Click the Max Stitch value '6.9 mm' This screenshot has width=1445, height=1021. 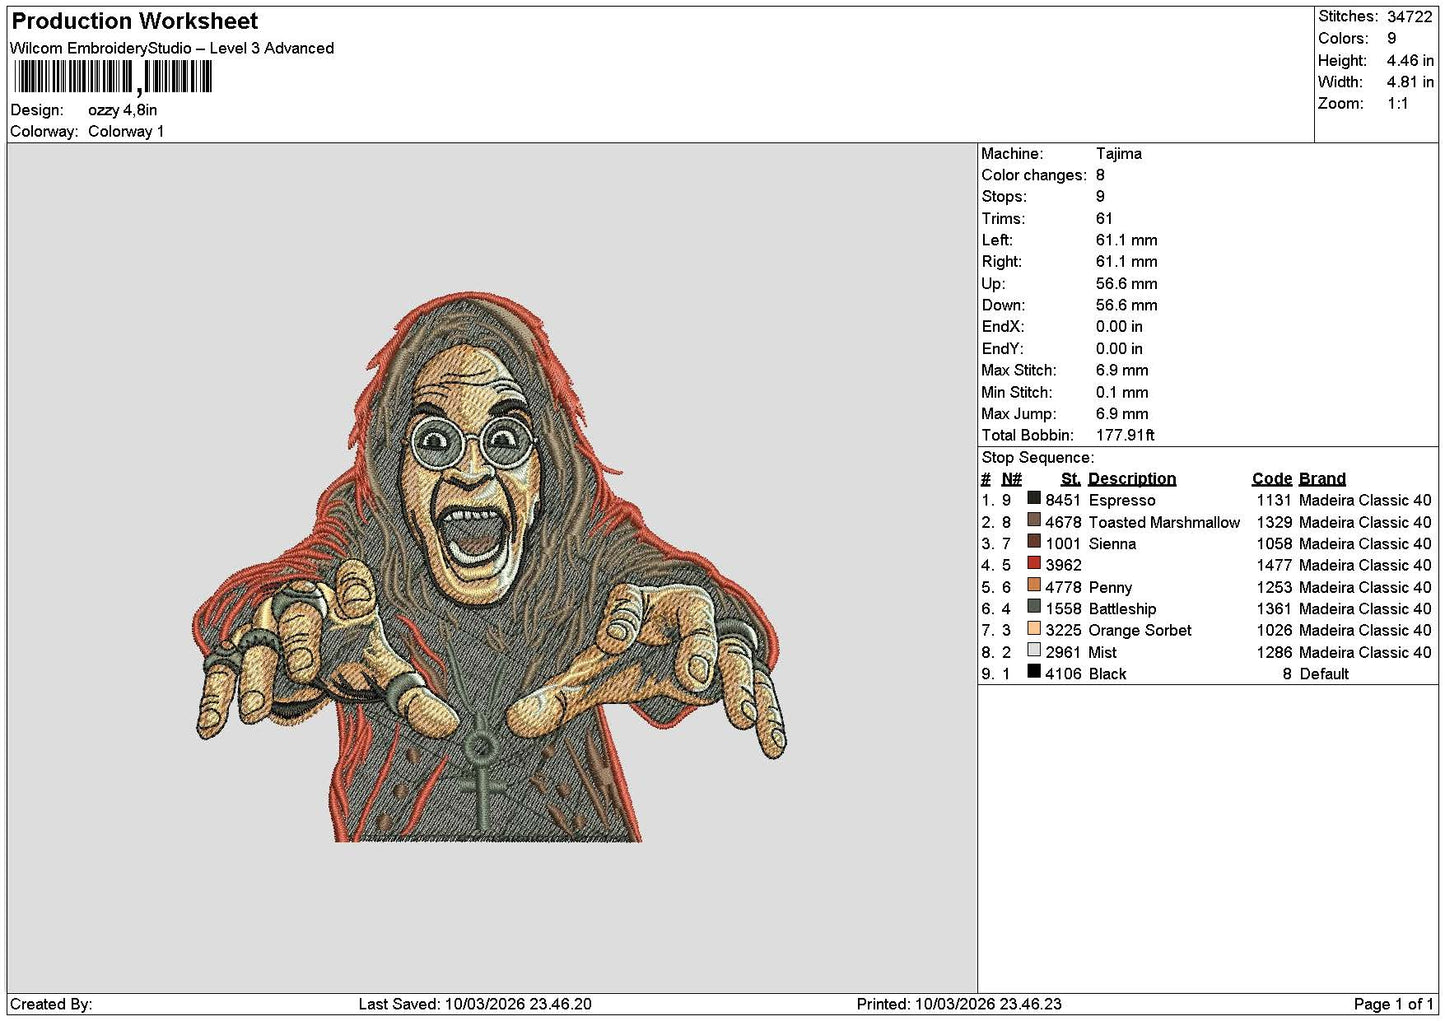(1122, 370)
